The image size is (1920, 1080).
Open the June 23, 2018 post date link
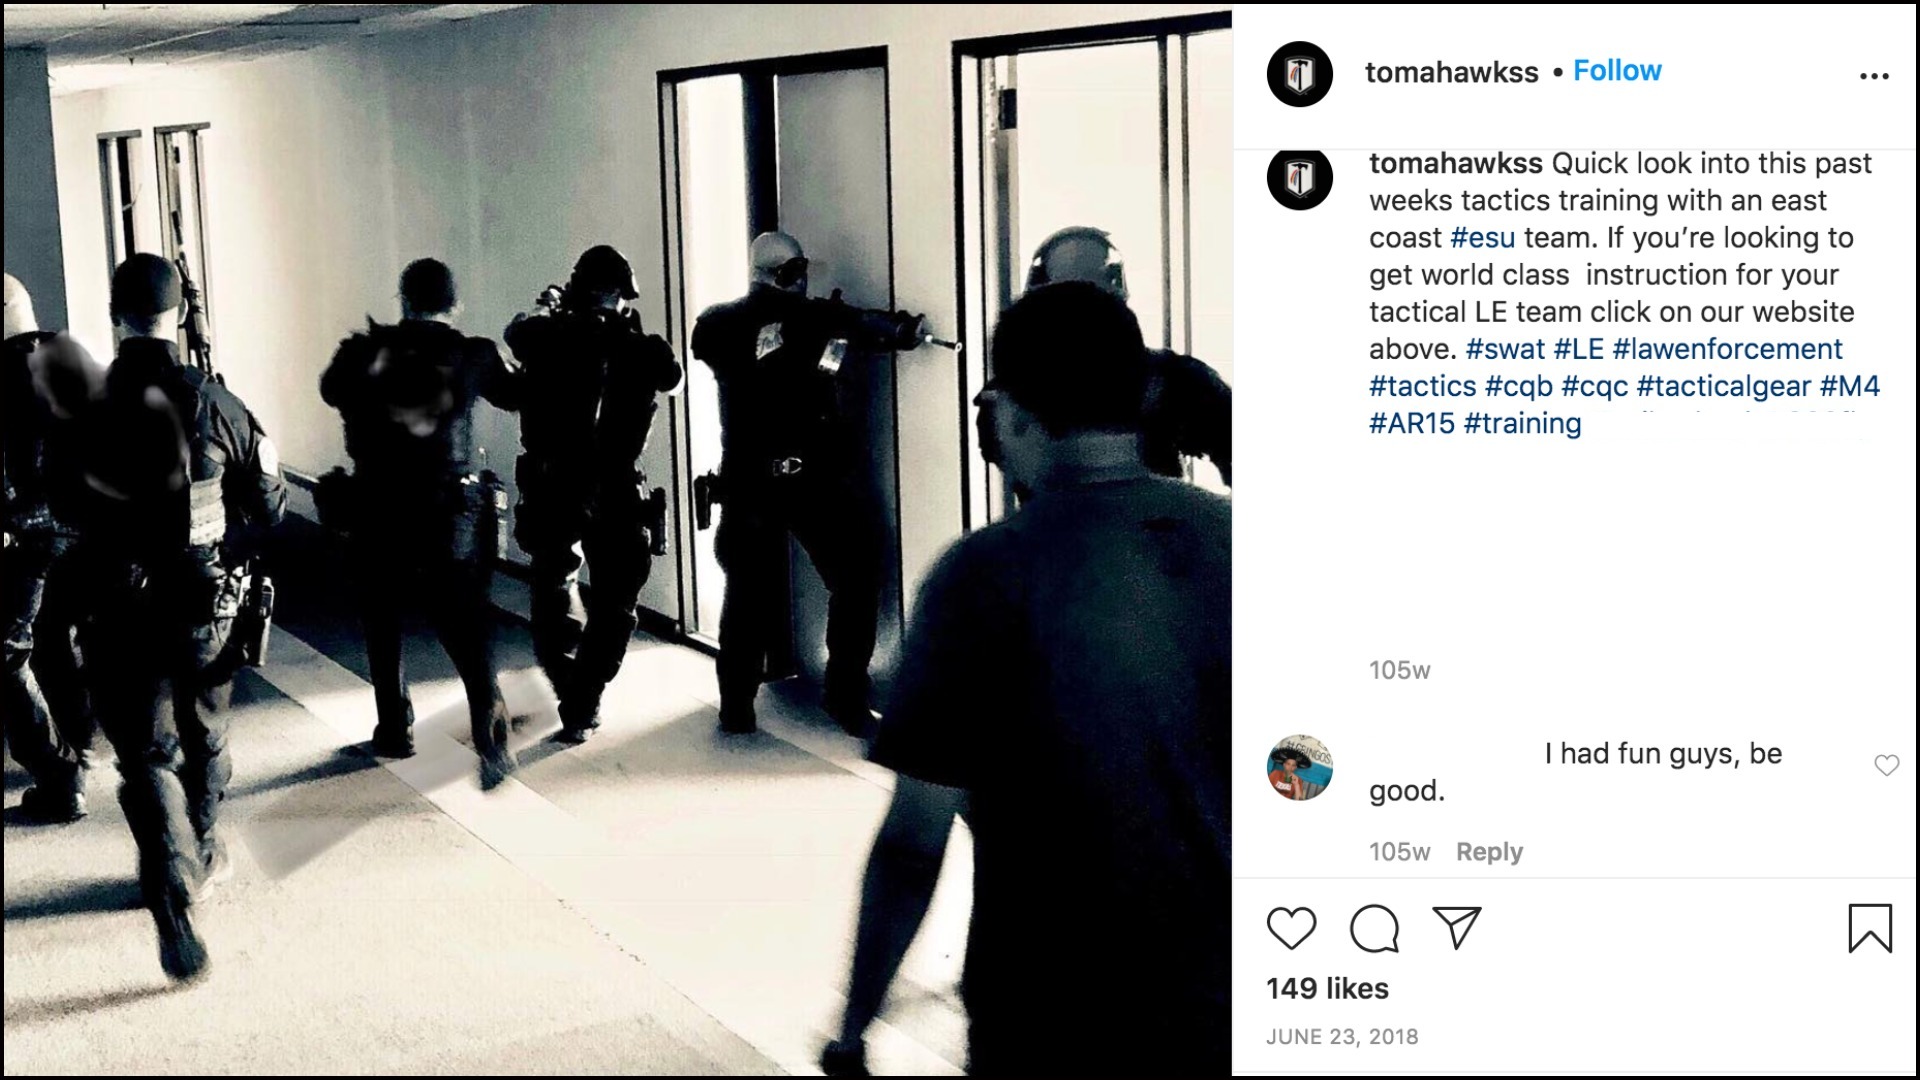(1342, 1037)
